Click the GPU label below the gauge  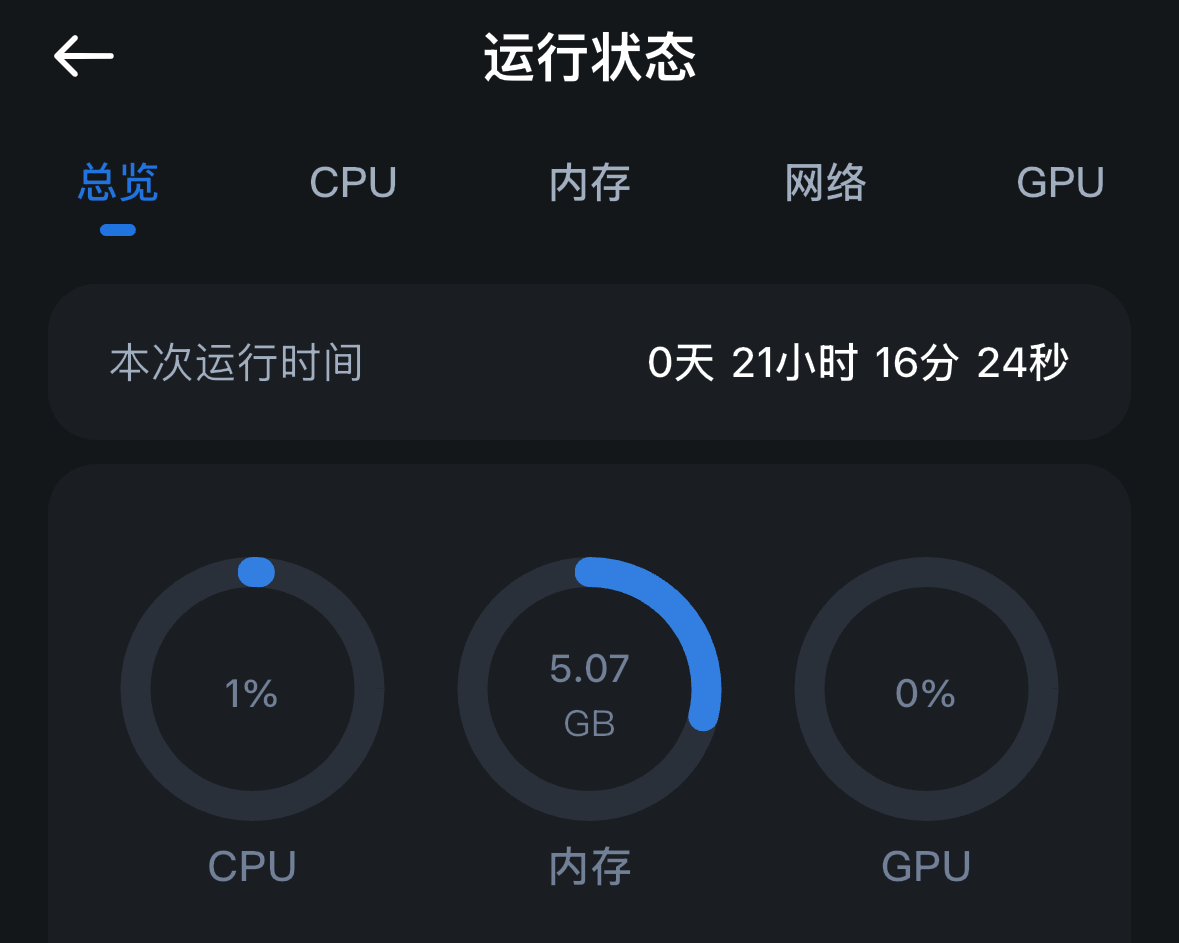926,866
